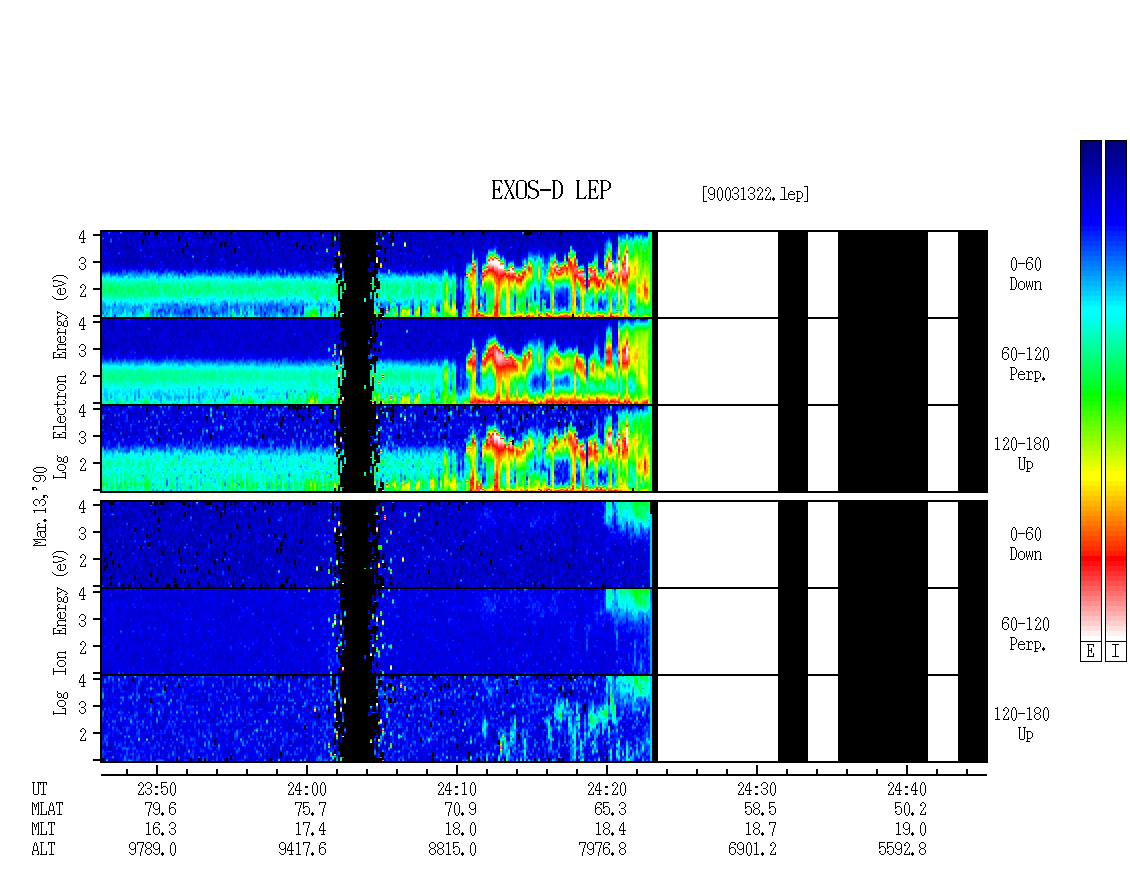Click the UT row label

coord(39,789)
